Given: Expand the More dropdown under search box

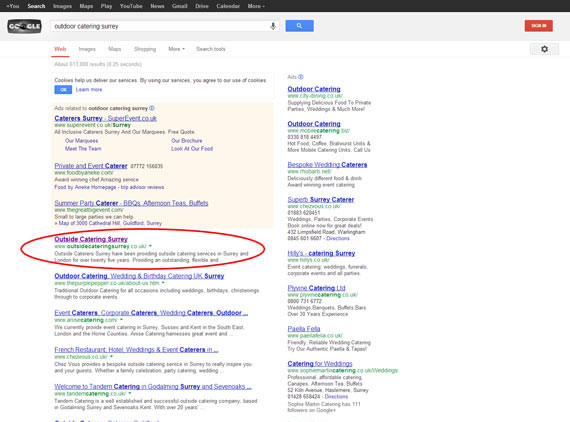Looking at the screenshot, I should point(176,49).
